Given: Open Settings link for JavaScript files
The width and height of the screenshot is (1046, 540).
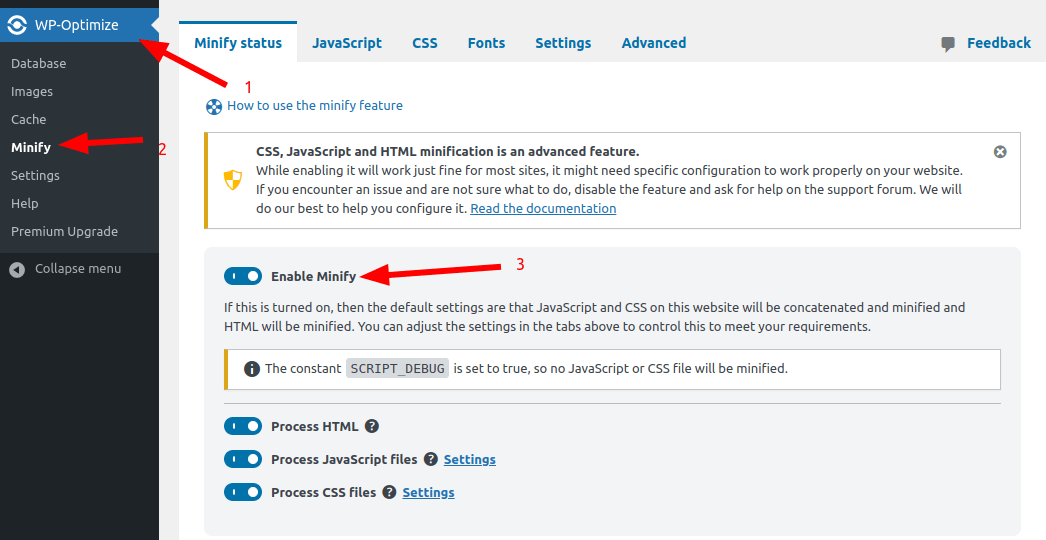Looking at the screenshot, I should 470,459.
